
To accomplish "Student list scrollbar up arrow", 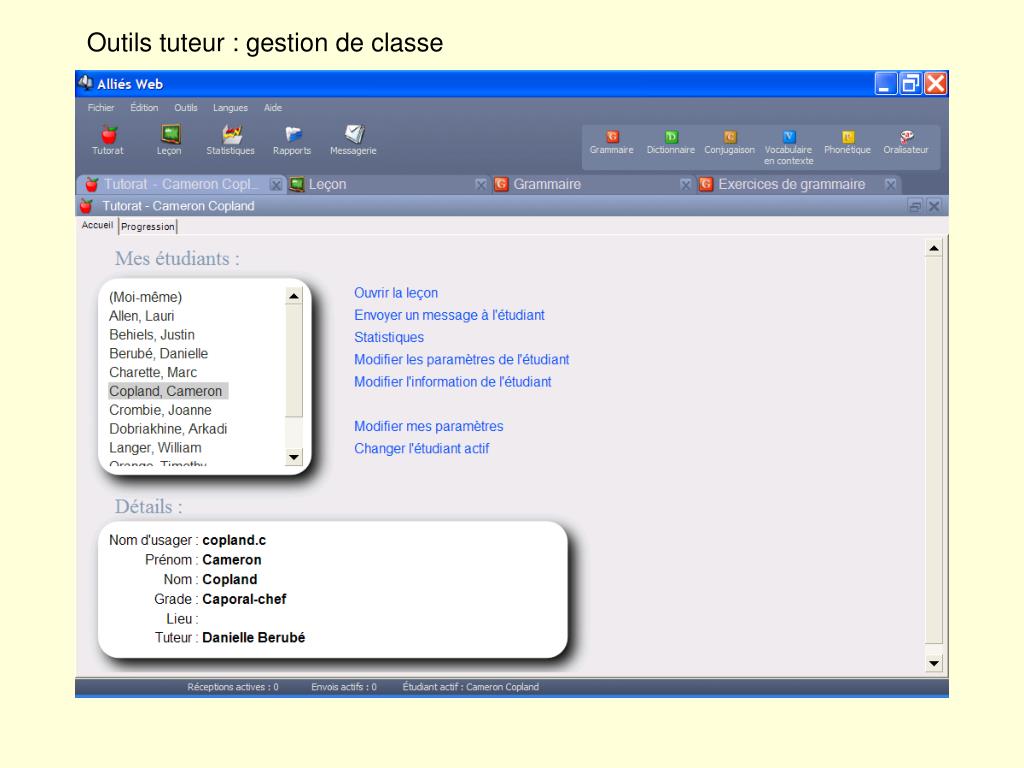I will pyautogui.click(x=294, y=296).
